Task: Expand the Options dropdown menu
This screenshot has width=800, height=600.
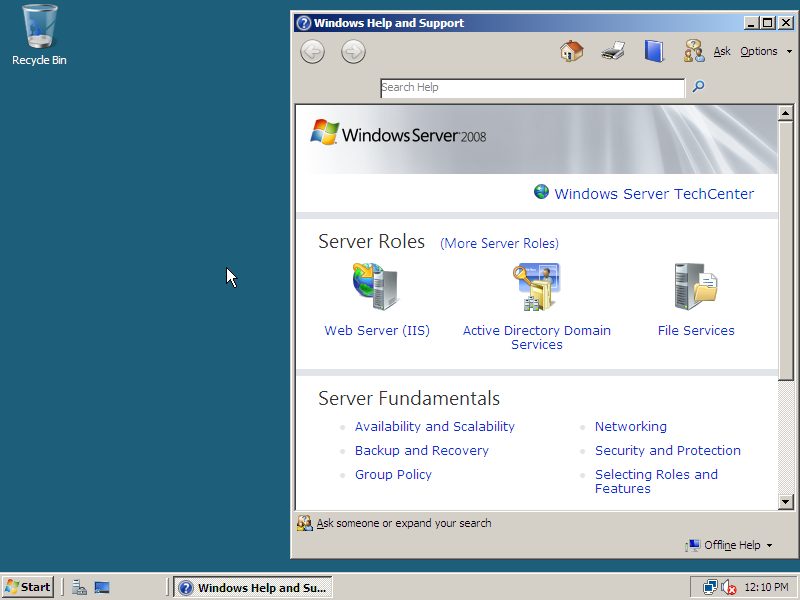Action: click(x=765, y=51)
